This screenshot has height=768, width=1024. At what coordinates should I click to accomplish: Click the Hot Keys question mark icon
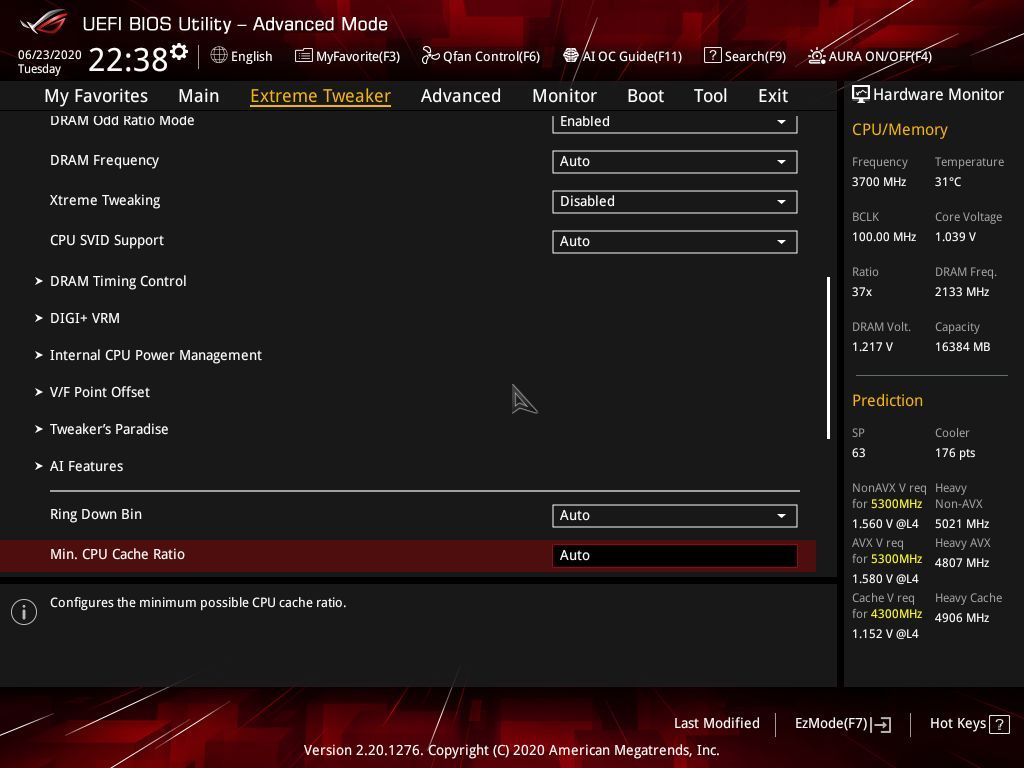(x=999, y=724)
